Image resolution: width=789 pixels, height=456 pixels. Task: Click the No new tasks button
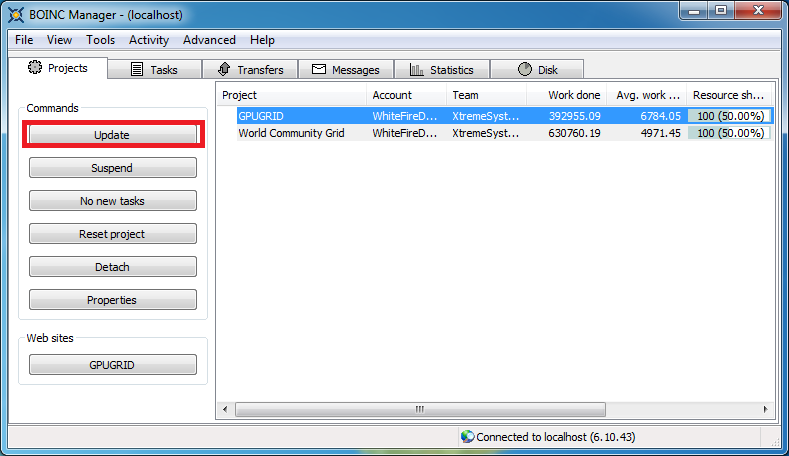[113, 201]
